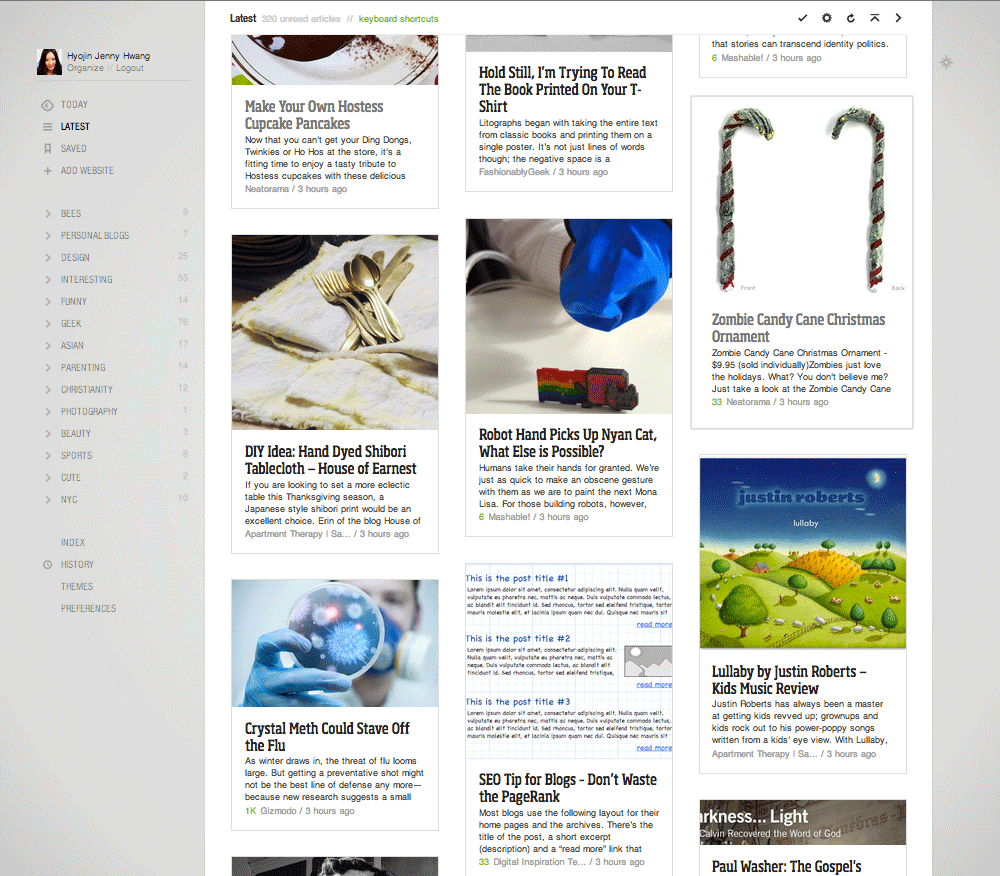The height and width of the screenshot is (876, 1000).
Task: Click the Today icon in sidebar
Action: pyautogui.click(x=47, y=105)
